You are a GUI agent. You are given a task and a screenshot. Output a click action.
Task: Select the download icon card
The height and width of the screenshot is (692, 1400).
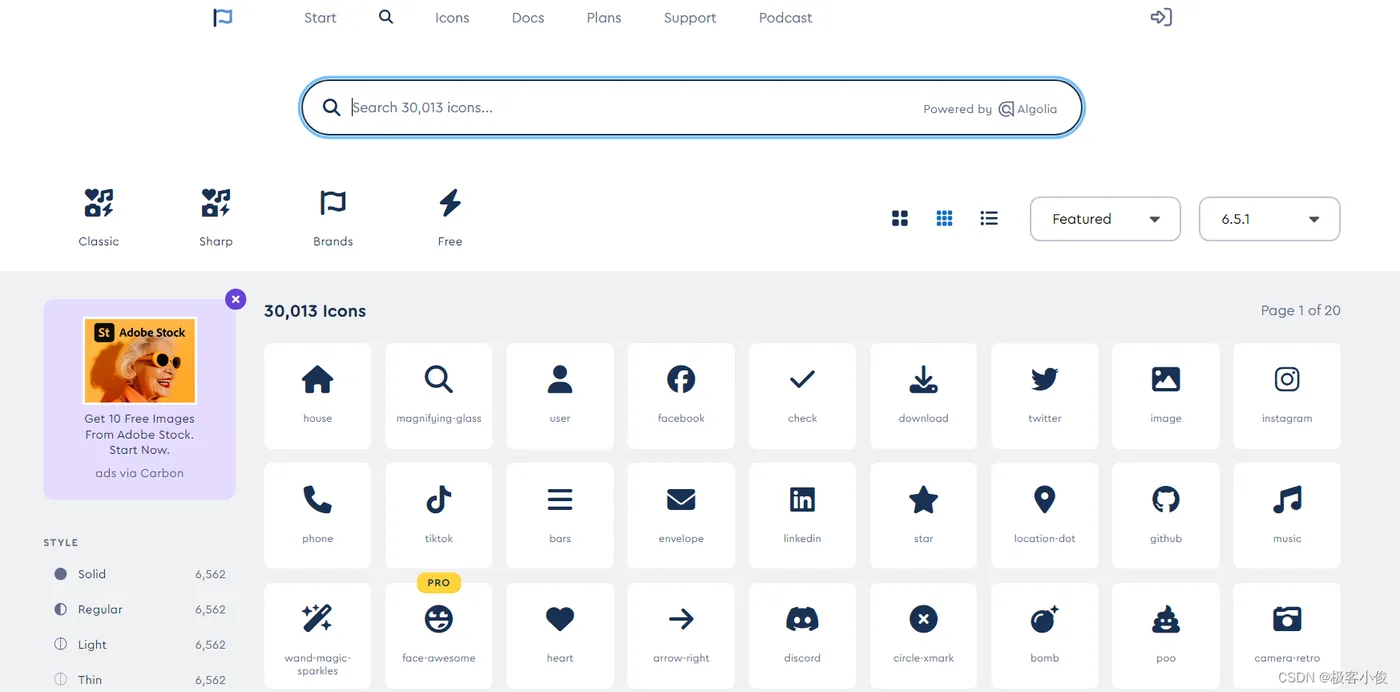click(x=923, y=396)
